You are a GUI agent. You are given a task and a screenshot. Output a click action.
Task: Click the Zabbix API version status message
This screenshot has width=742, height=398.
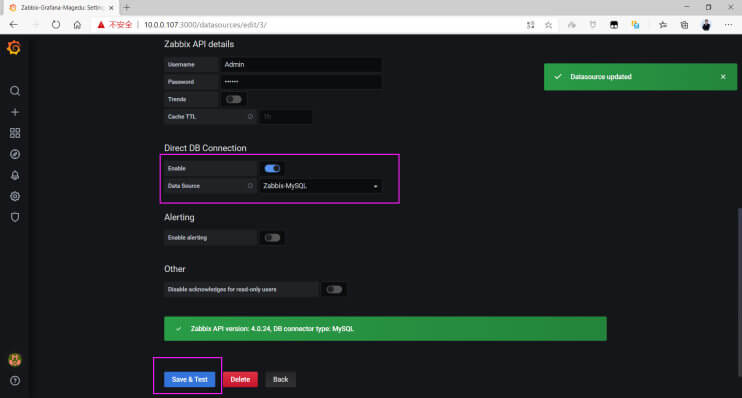click(x=385, y=328)
